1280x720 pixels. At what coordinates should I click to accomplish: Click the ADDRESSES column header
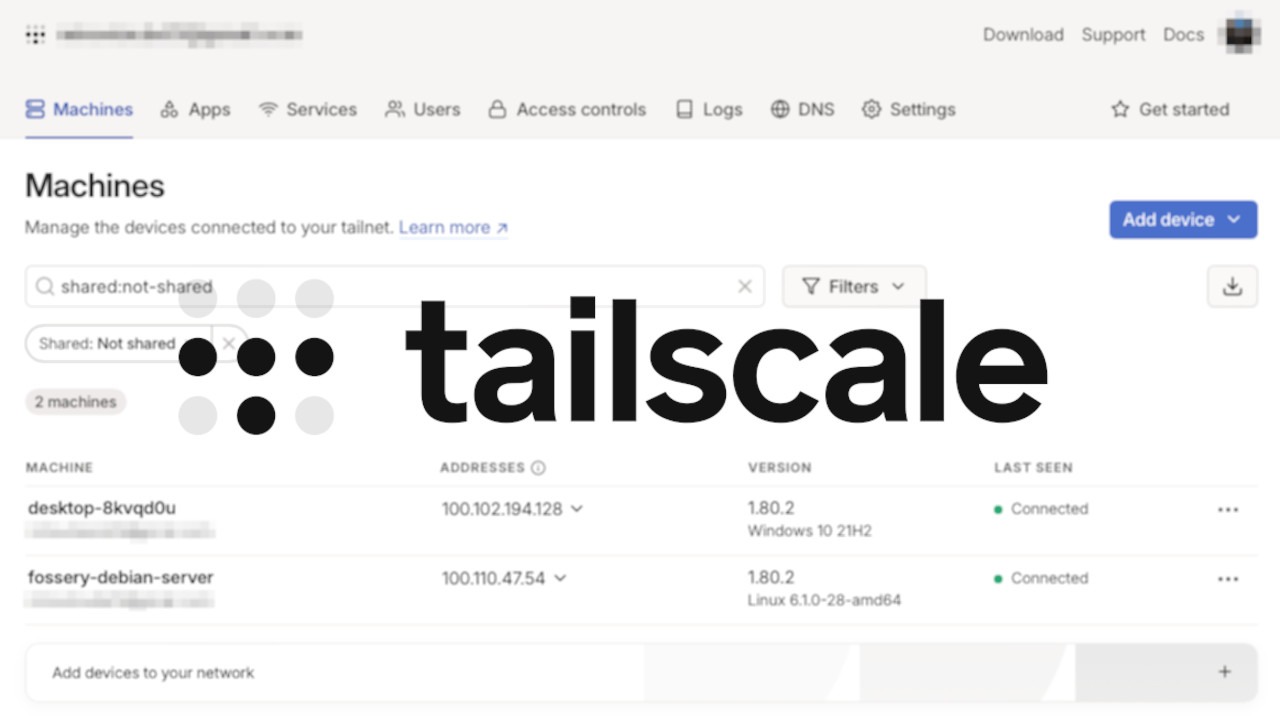(x=482, y=468)
